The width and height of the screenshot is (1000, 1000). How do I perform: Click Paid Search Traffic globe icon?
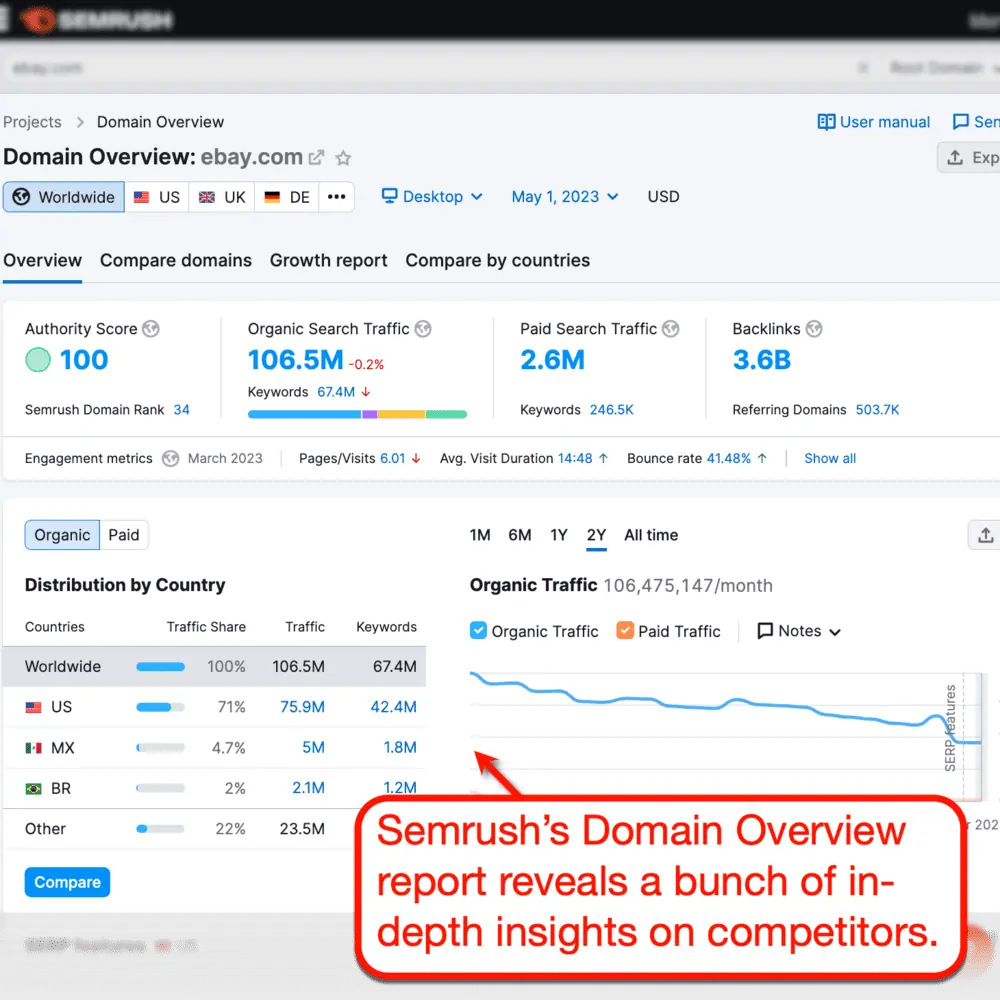click(x=670, y=328)
